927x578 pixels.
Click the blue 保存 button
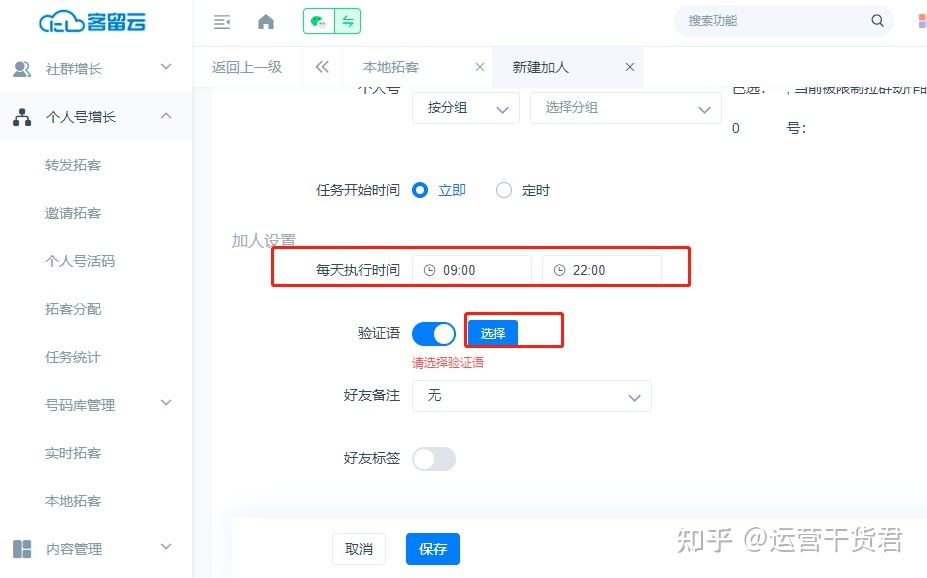tap(433, 549)
